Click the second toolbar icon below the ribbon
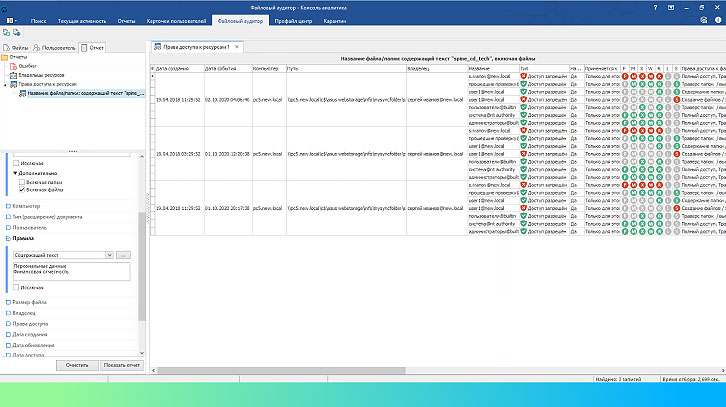 [17, 32]
